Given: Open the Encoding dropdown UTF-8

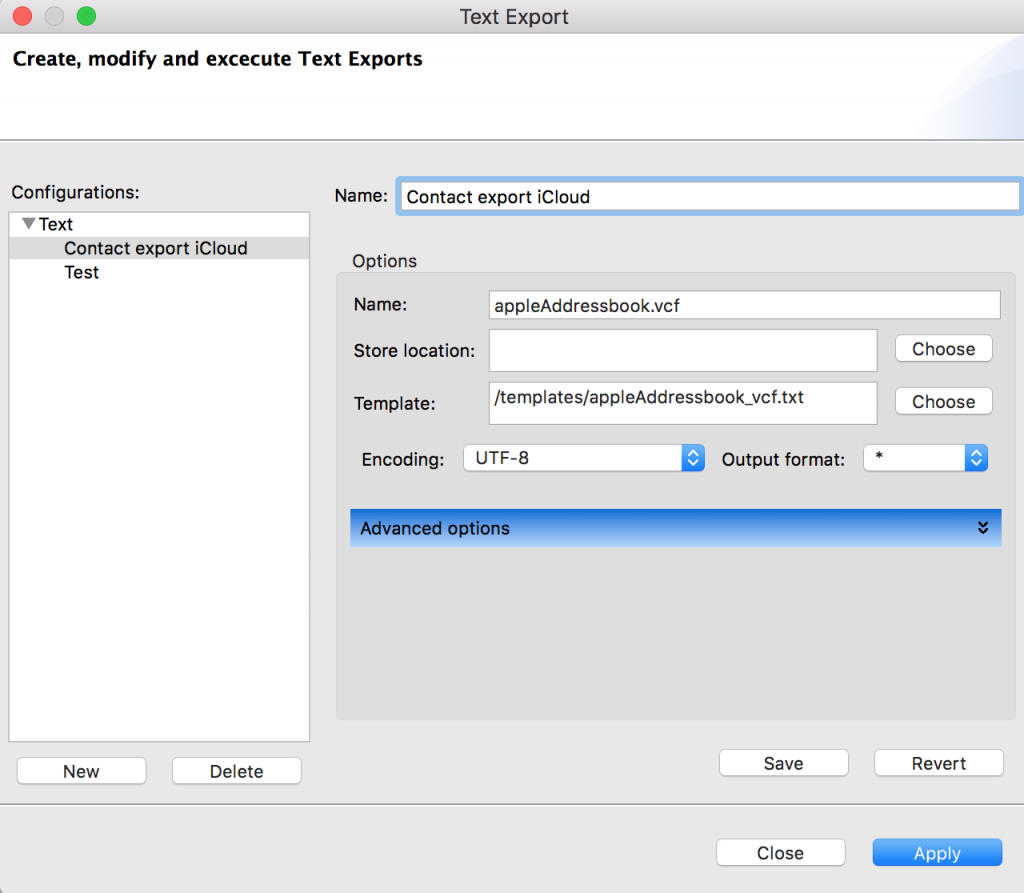Looking at the screenshot, I should pos(584,458).
